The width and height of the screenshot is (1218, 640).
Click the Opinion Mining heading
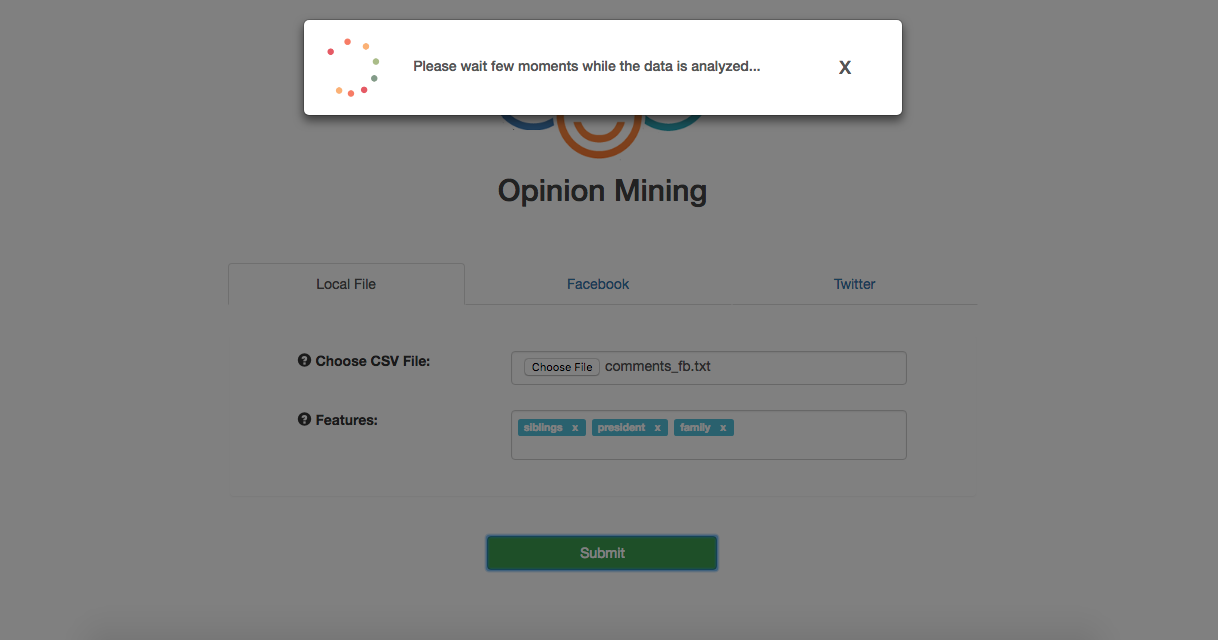tap(602, 191)
